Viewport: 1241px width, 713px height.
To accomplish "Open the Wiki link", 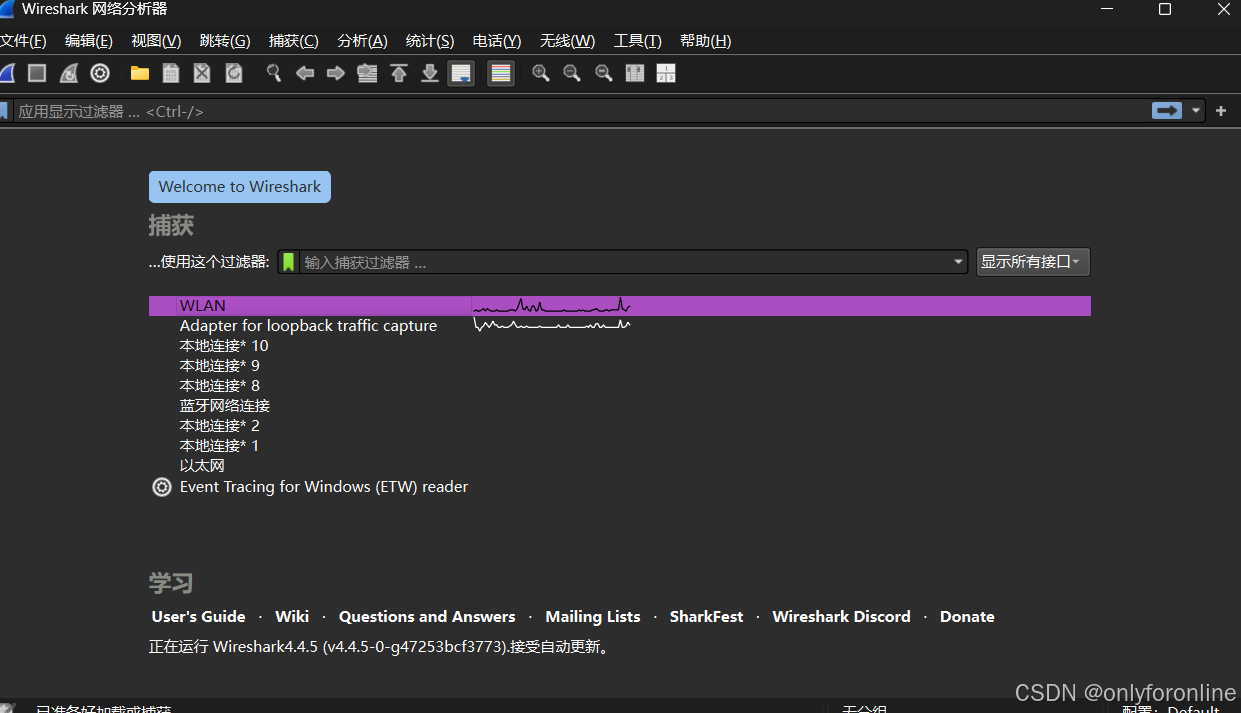I will [x=292, y=617].
